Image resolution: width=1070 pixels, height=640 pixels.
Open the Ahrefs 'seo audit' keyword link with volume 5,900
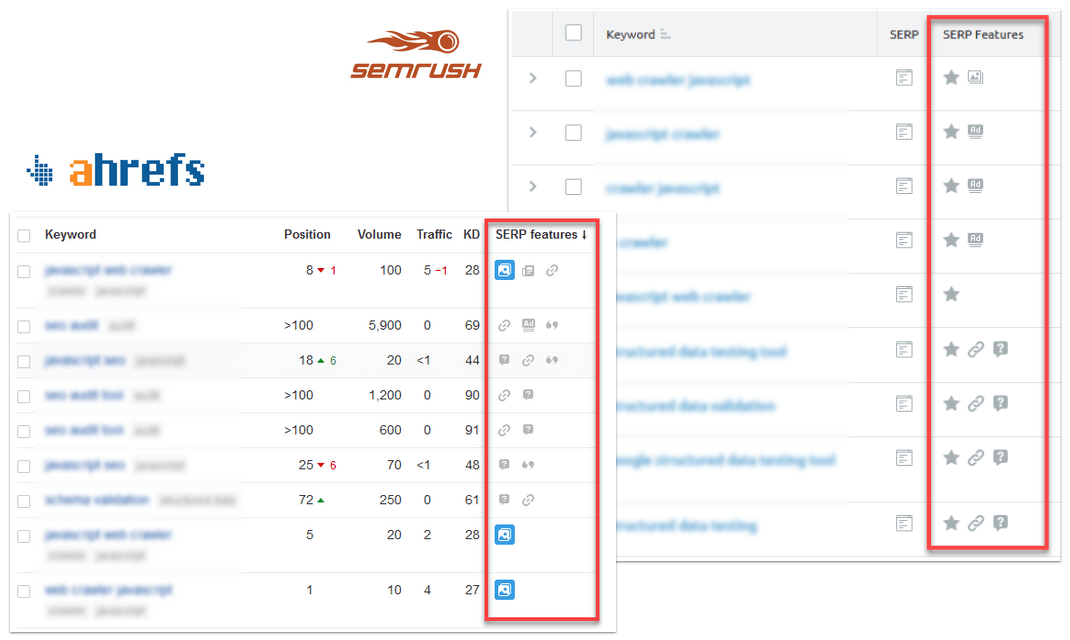pos(72,325)
